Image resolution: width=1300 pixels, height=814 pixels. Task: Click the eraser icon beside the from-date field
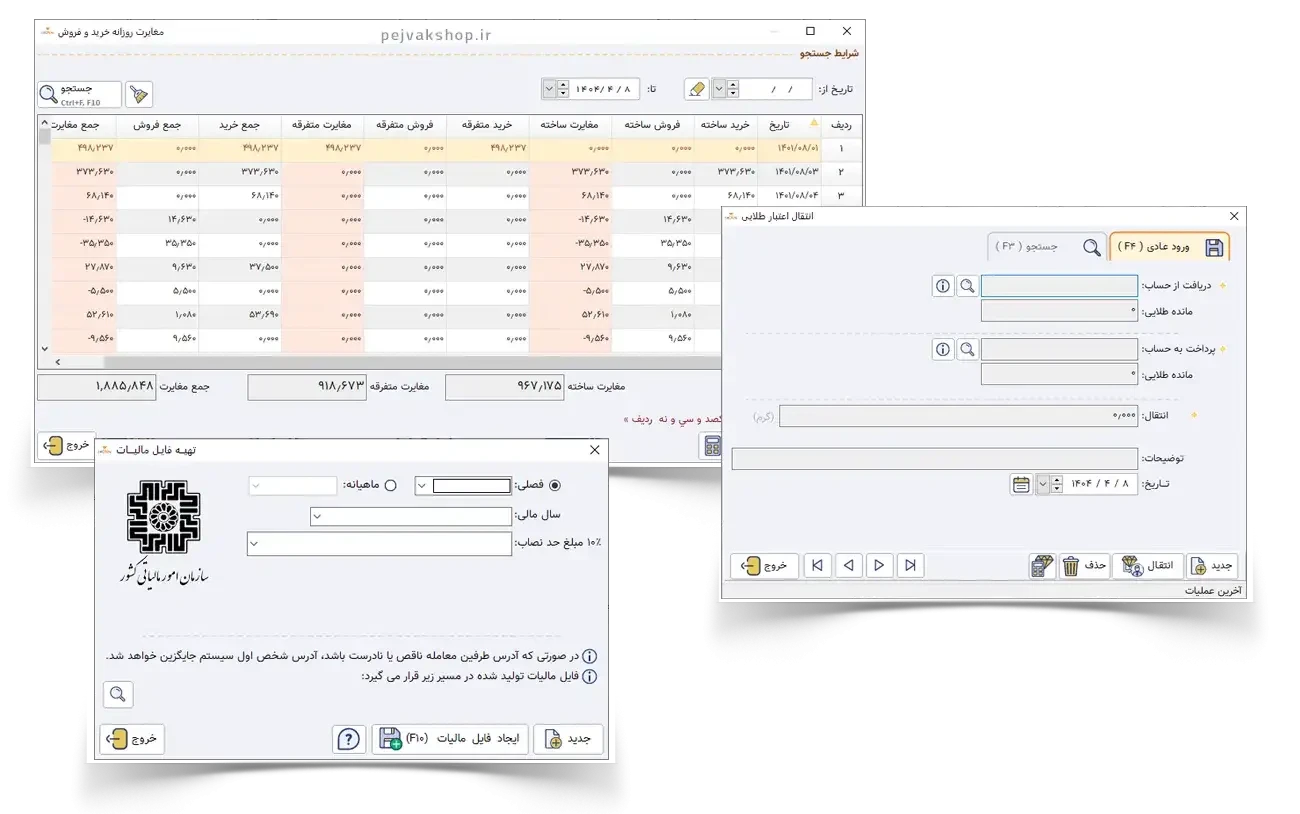(x=697, y=89)
